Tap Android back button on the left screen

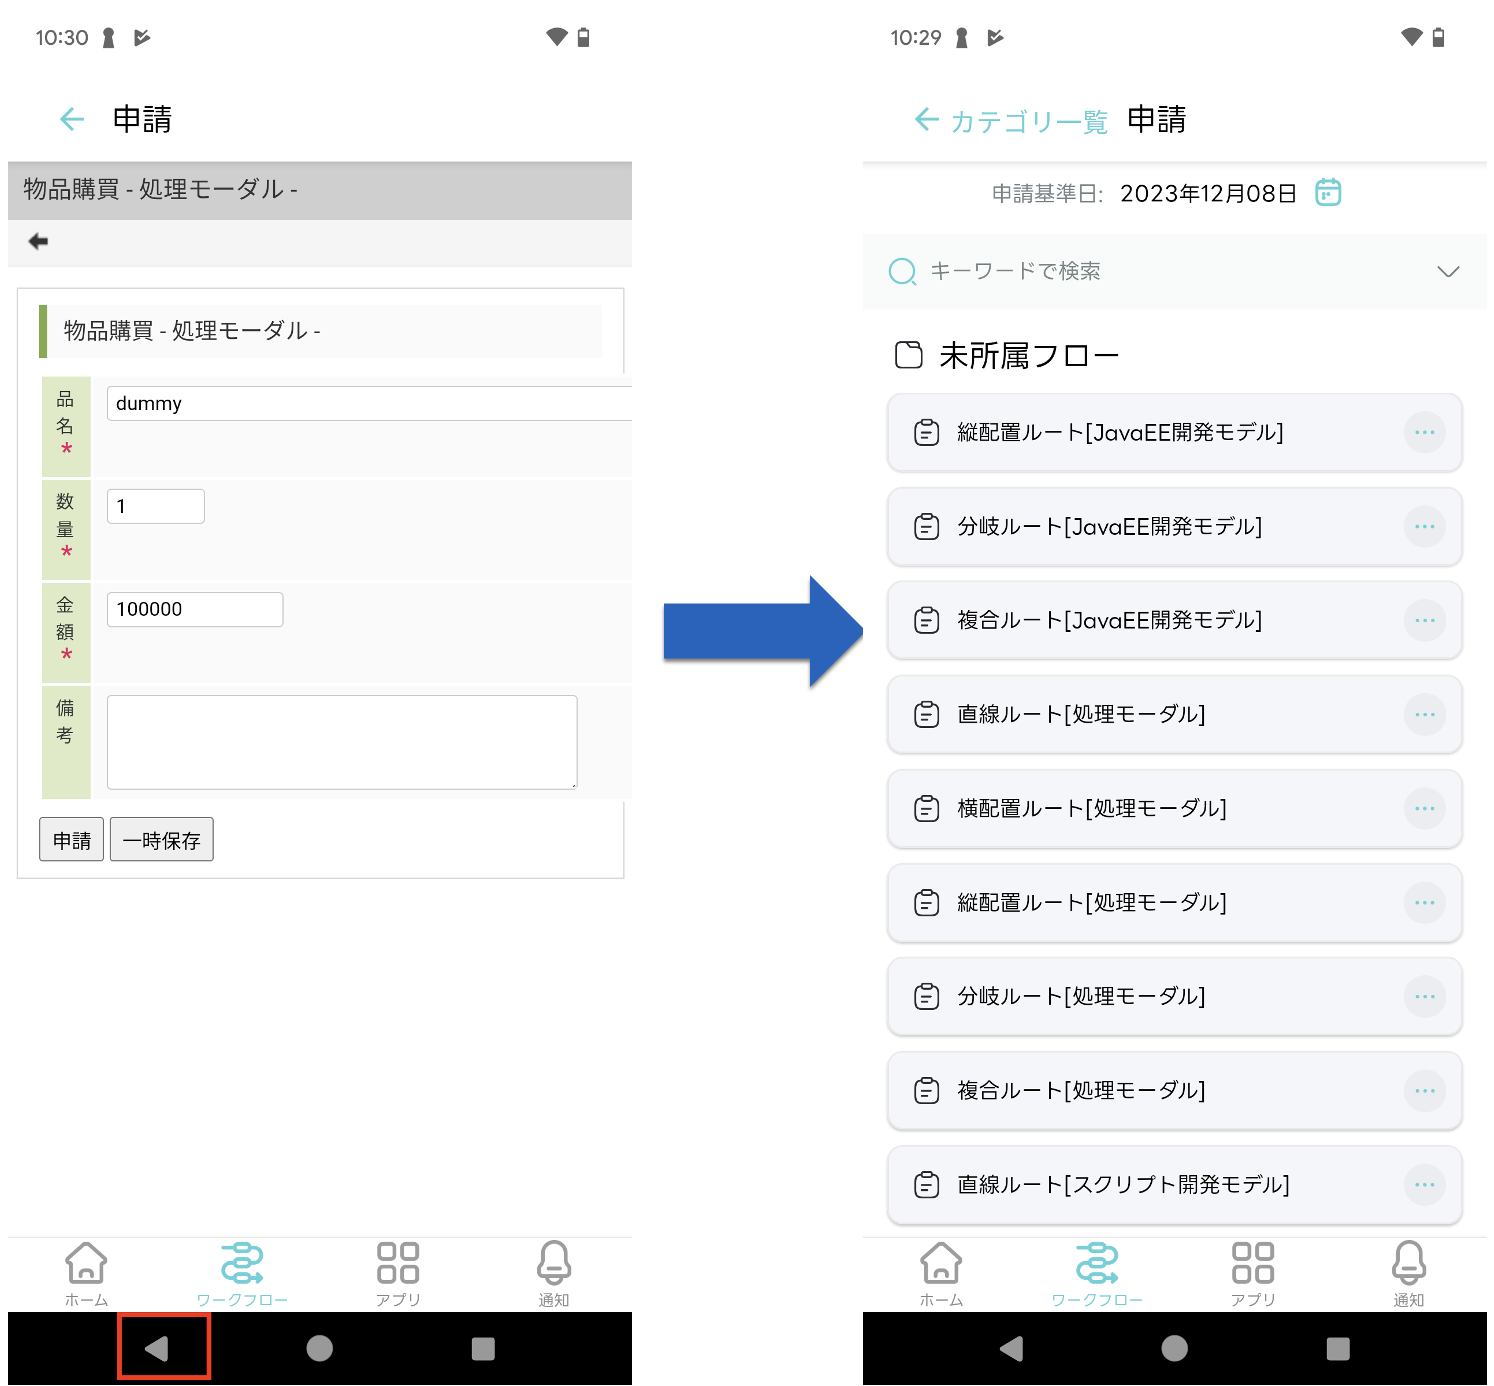(x=157, y=1349)
